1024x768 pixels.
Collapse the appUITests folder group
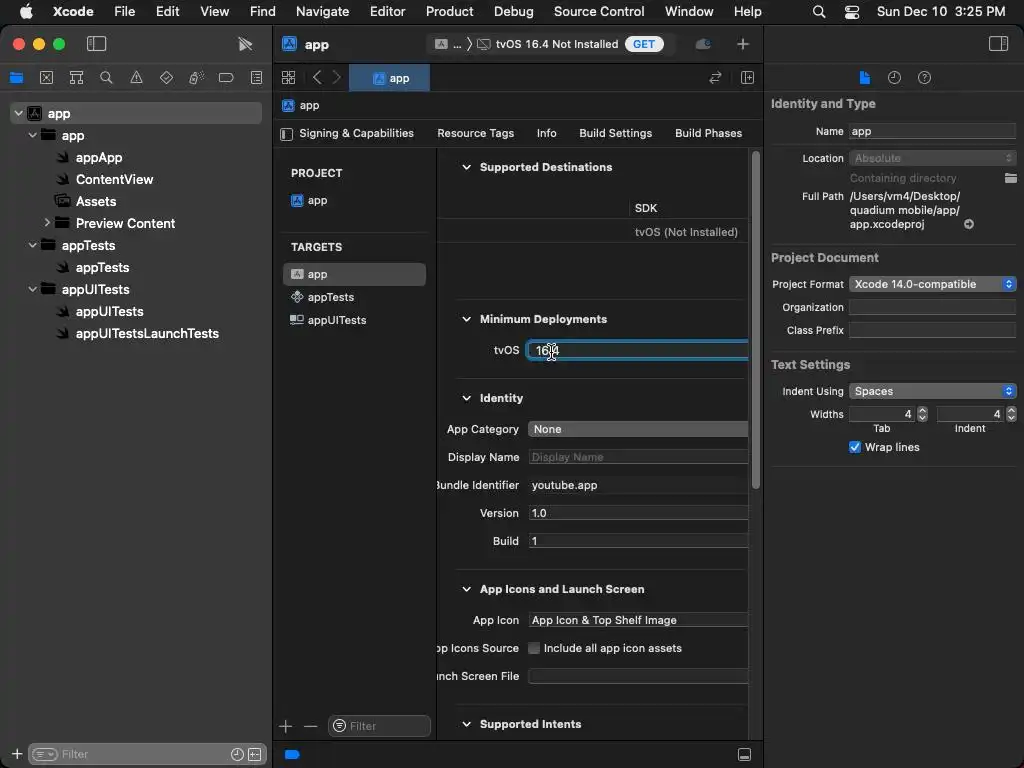point(32,289)
